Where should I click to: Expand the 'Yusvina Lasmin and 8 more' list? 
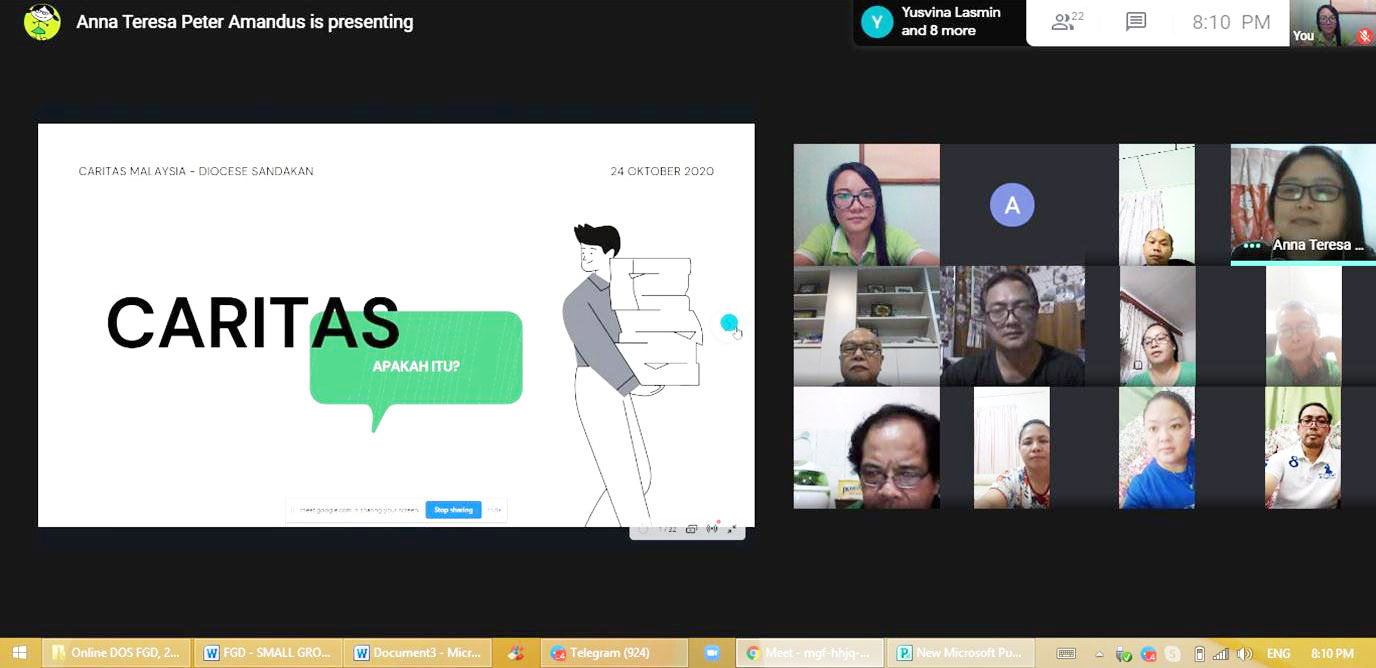coord(938,22)
